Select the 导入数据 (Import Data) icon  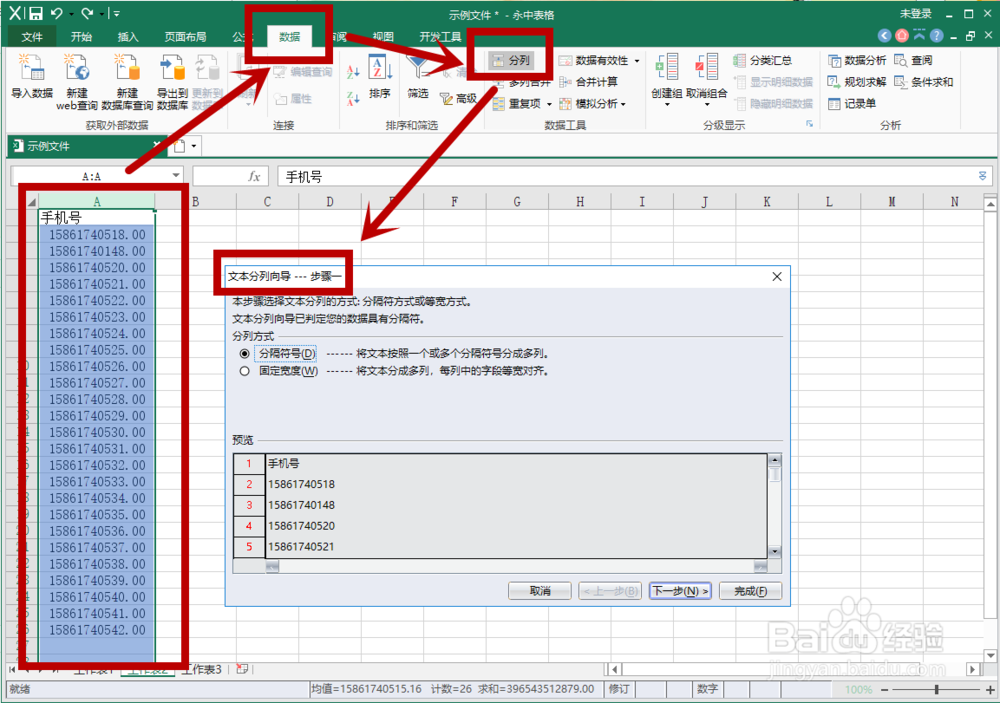coord(31,80)
